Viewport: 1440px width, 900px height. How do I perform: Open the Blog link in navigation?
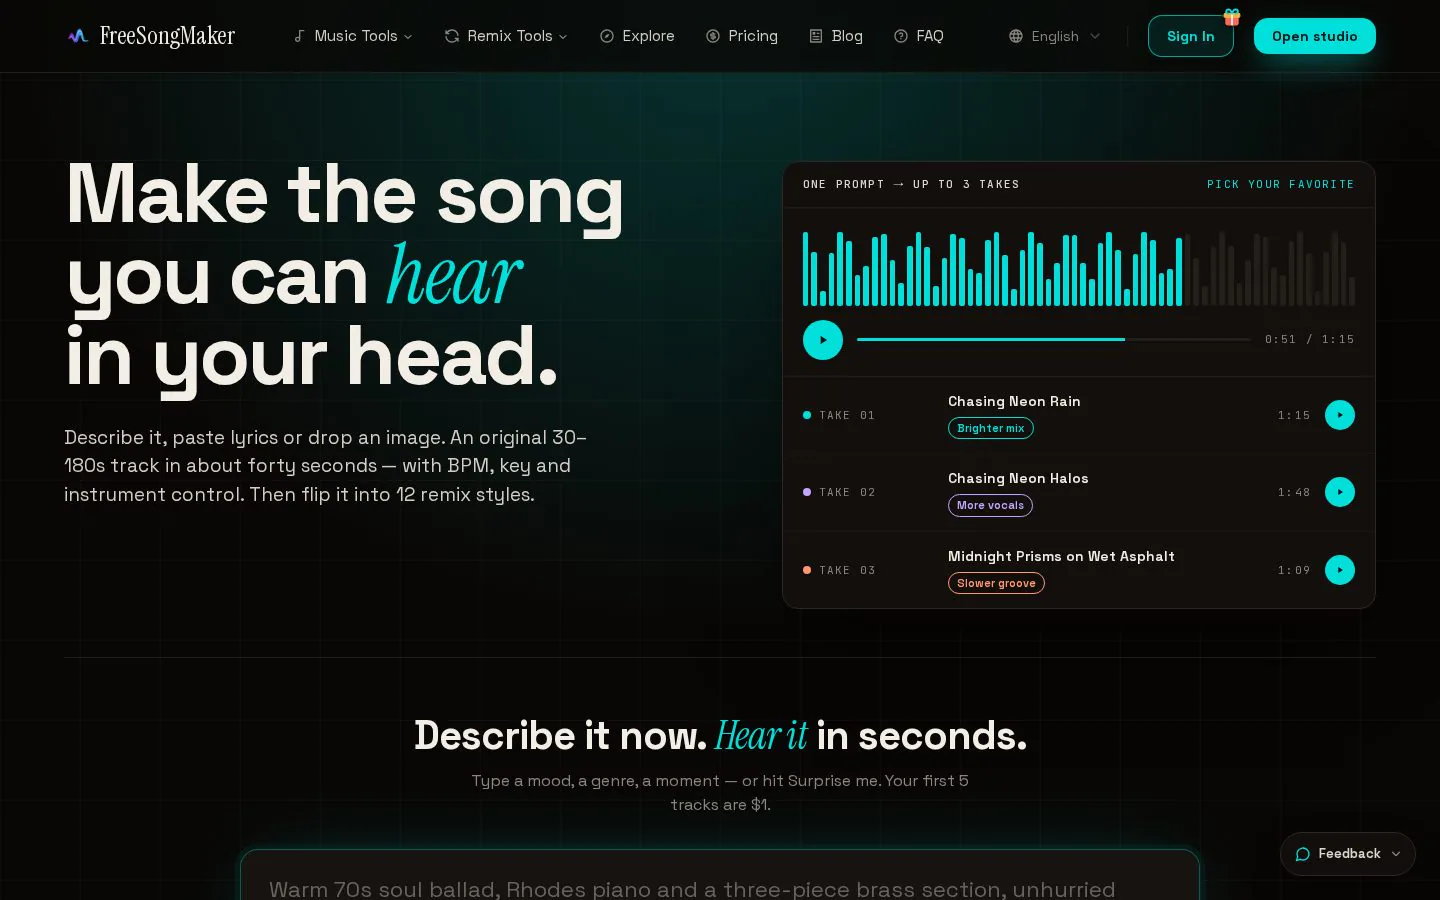[836, 36]
